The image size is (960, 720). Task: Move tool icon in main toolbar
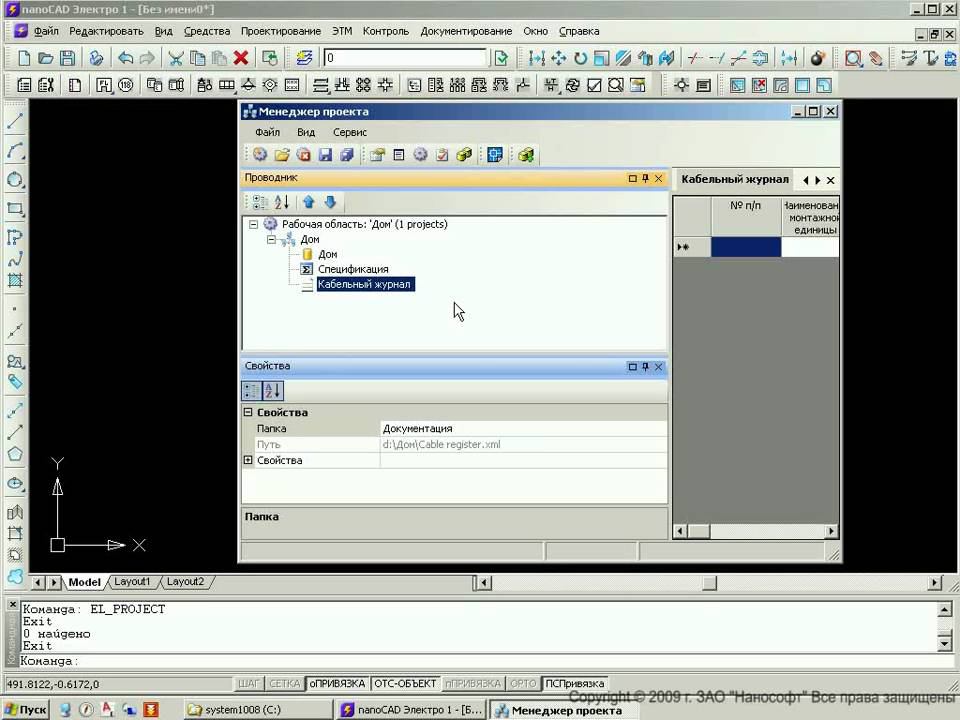pos(558,58)
